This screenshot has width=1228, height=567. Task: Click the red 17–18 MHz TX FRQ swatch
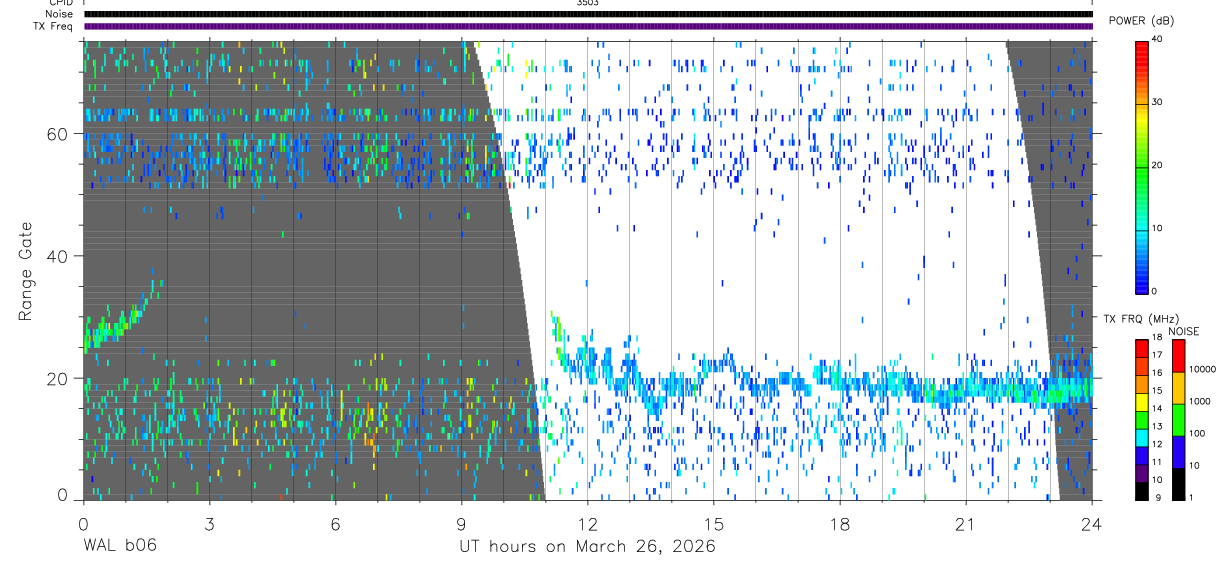[1141, 349]
